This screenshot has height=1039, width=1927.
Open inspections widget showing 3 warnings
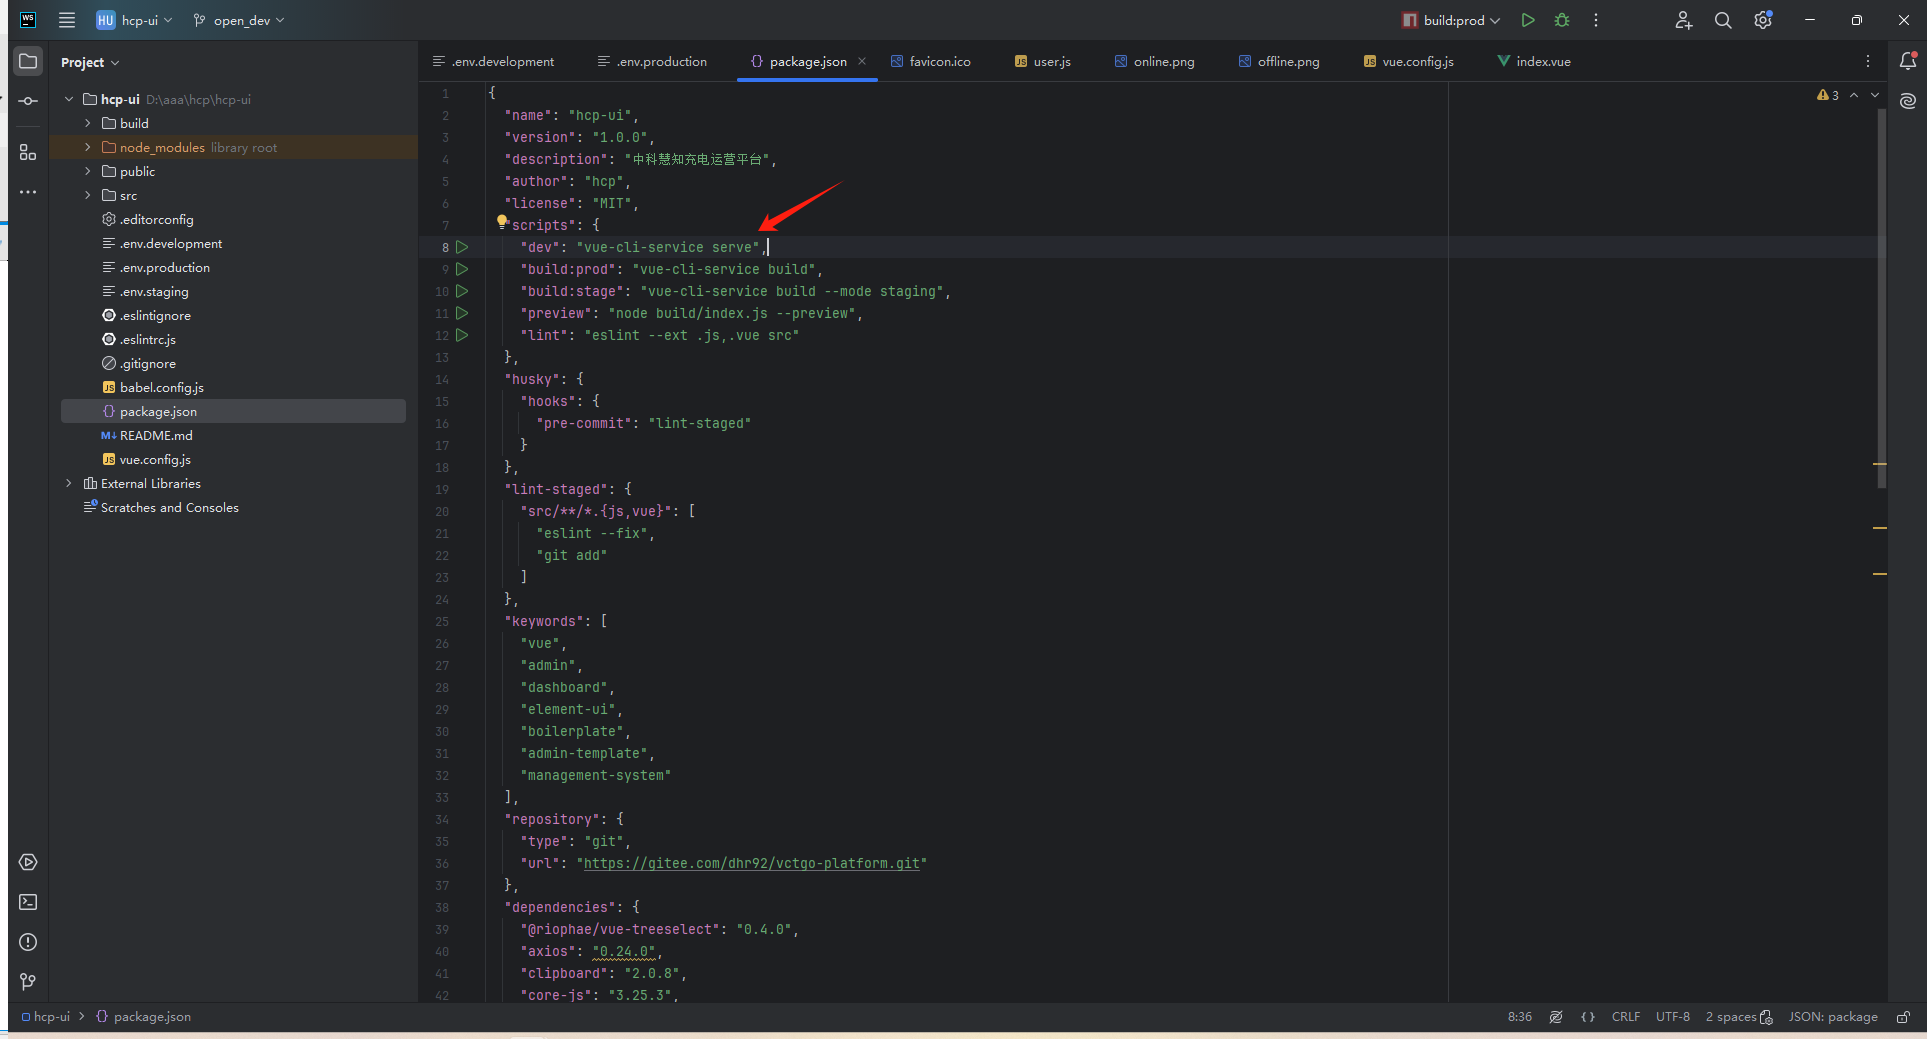1828,95
